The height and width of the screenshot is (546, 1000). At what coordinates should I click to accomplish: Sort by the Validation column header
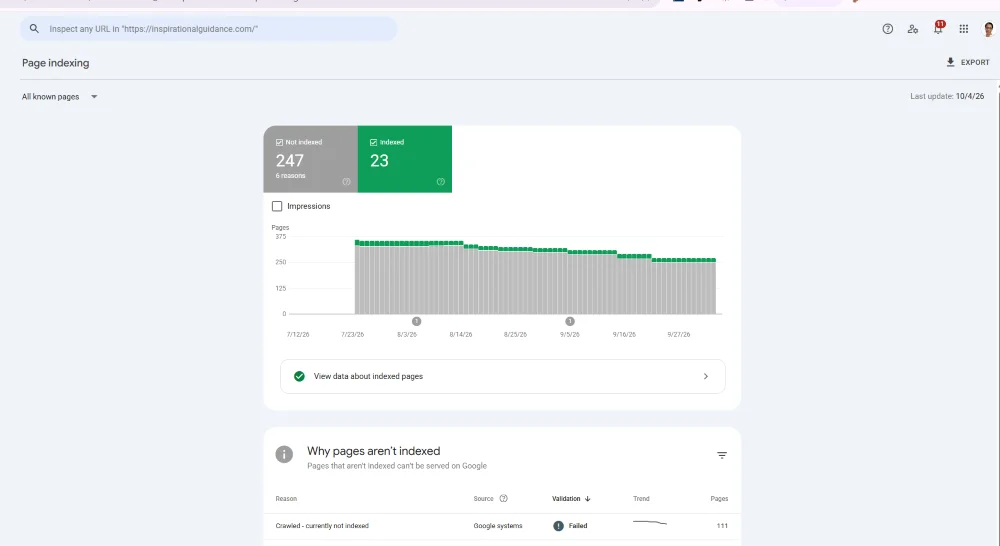coord(571,499)
